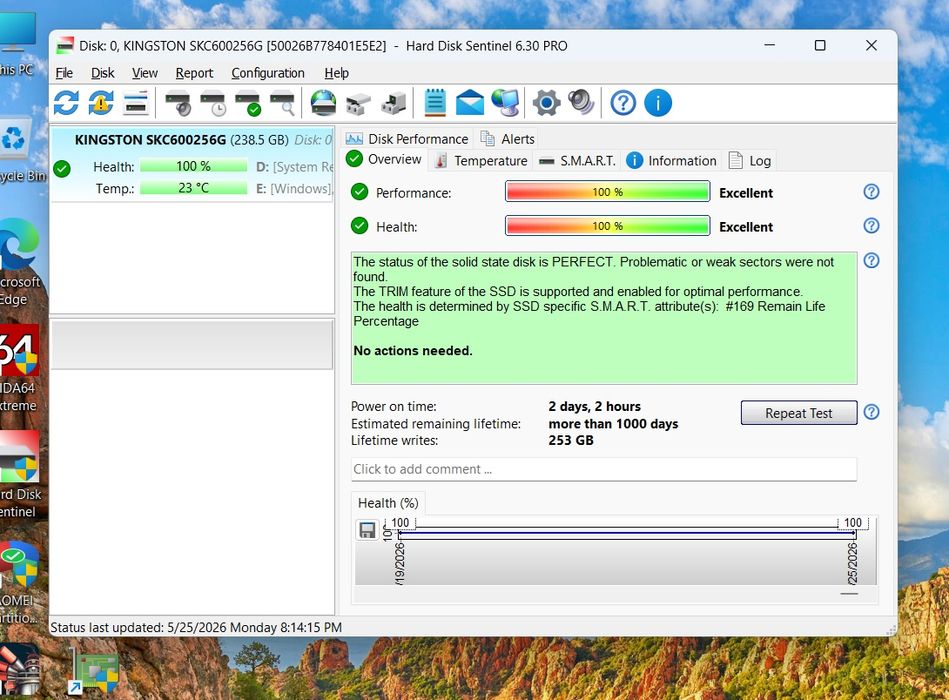The image size is (949, 700).
Task: Click the disk with green checkmark icon
Action: (249, 103)
